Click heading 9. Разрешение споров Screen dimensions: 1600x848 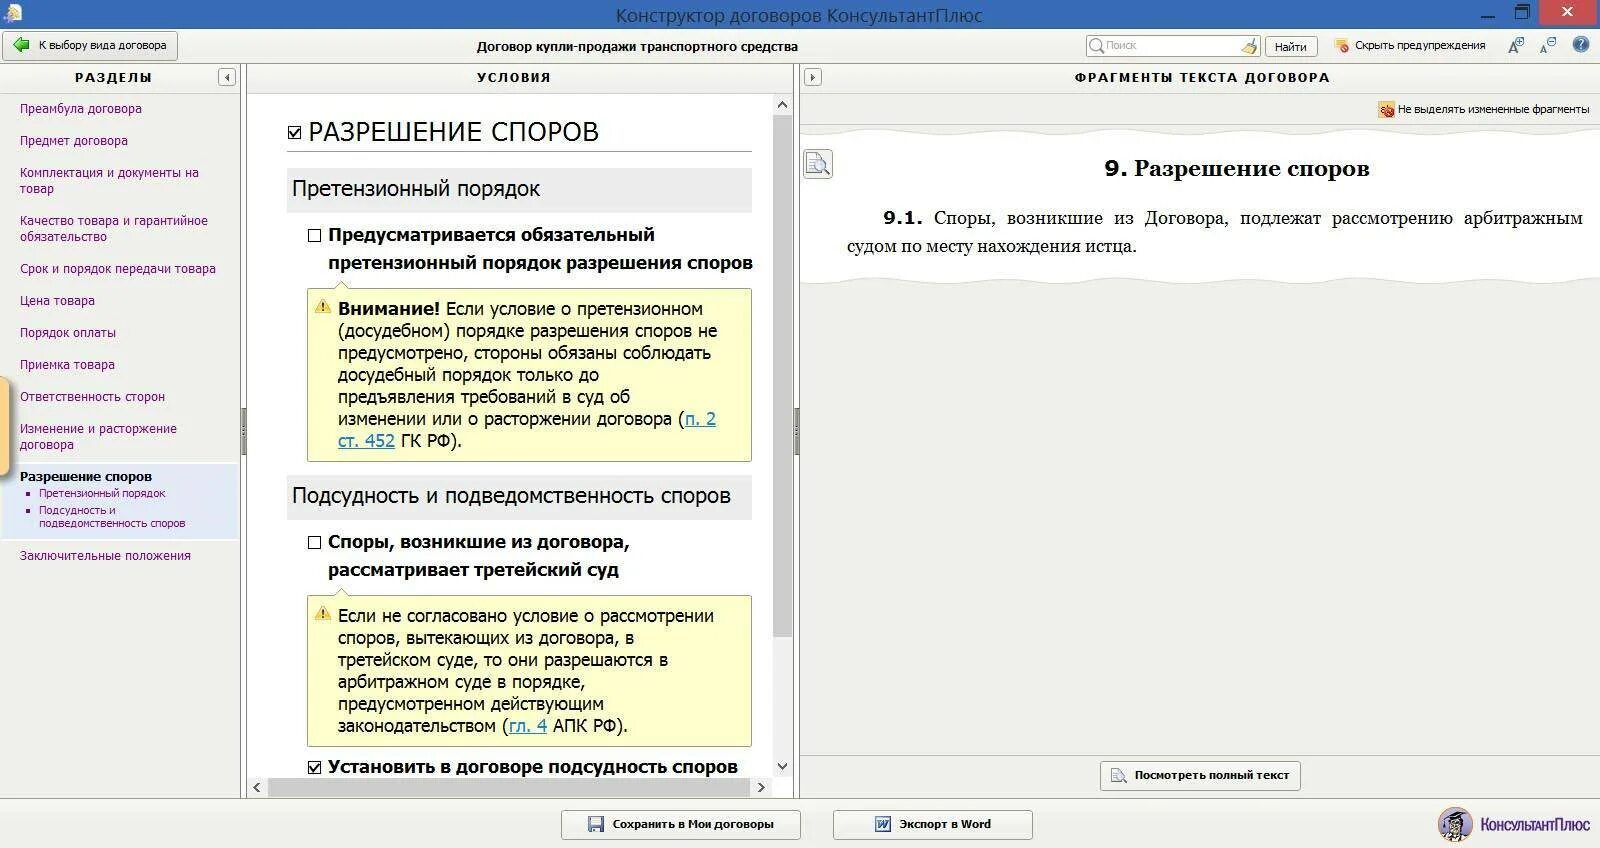[x=1237, y=169]
